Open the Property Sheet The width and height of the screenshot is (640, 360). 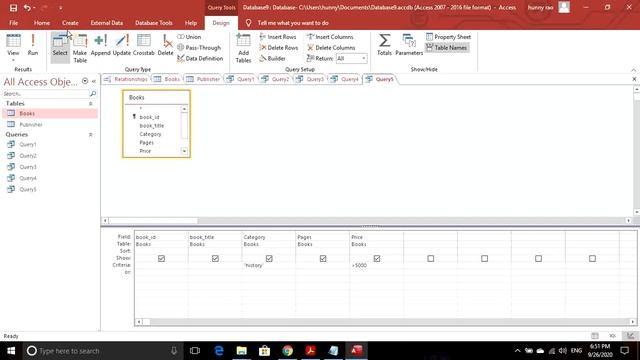tap(448, 37)
